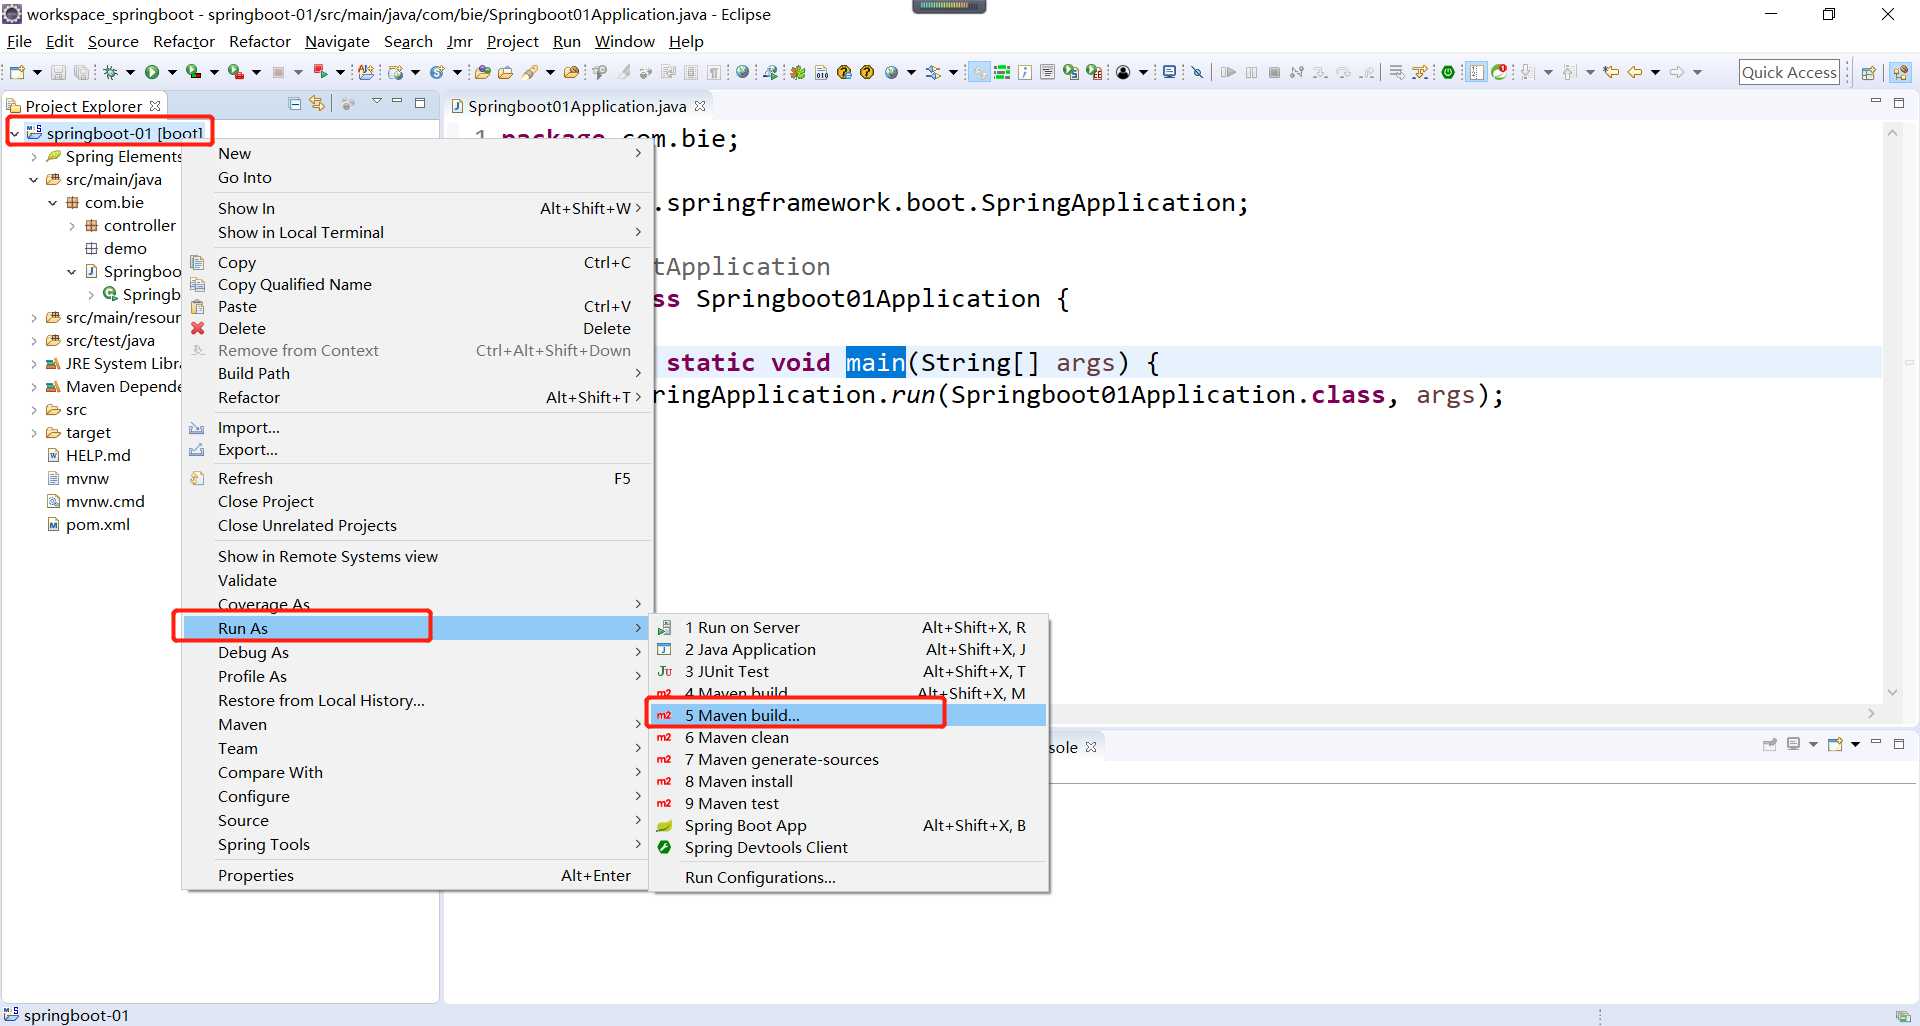Click editor vertical scrollbar up arrow
This screenshot has height=1026, width=1920.
point(1892,132)
